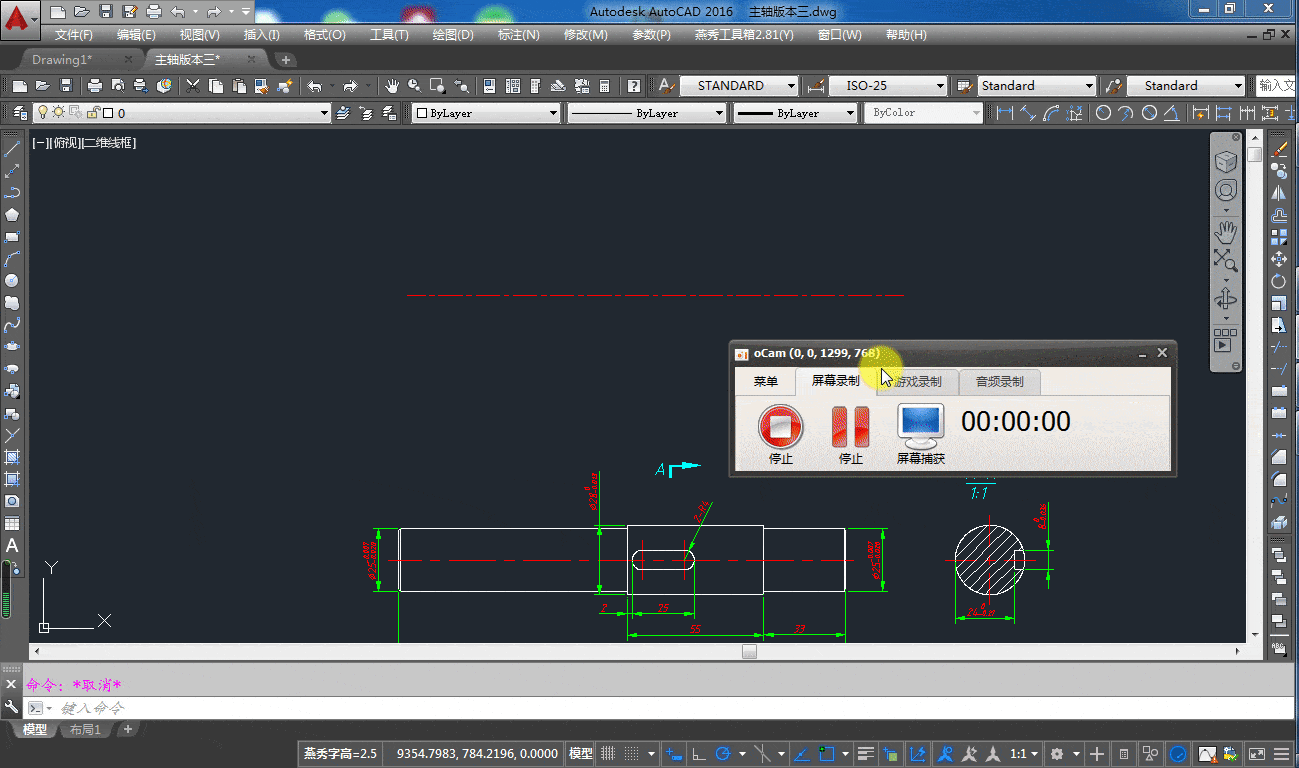This screenshot has height=768, width=1299.
Task: Open the ISO-25 dimension style dropdown
Action: tap(888, 86)
